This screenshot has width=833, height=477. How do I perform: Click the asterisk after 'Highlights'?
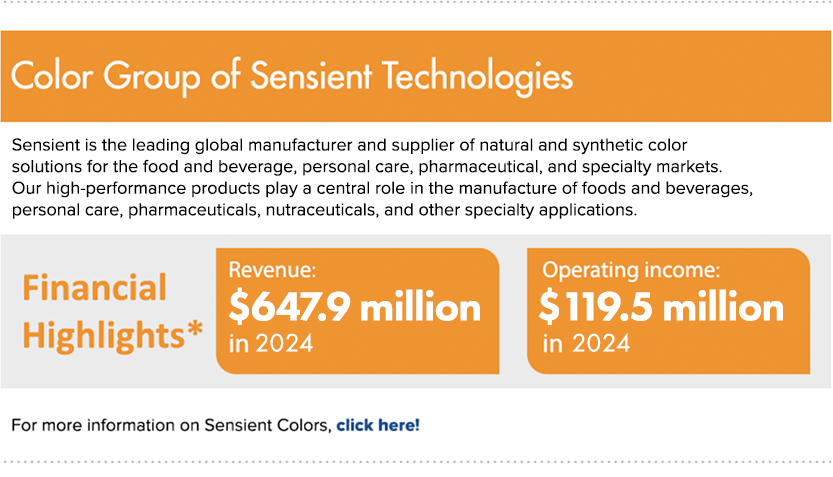point(195,328)
